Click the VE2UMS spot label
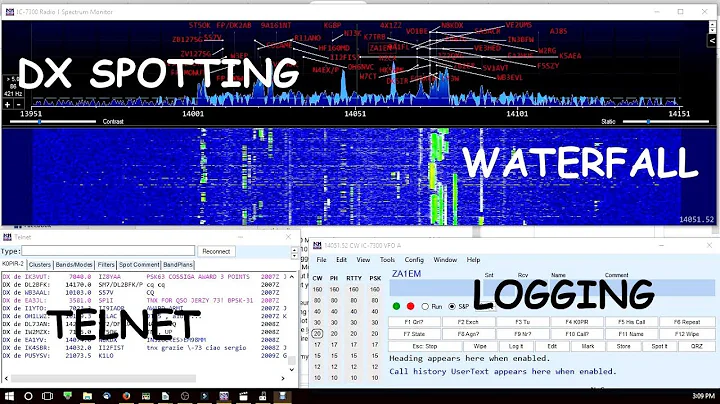 coord(518,25)
